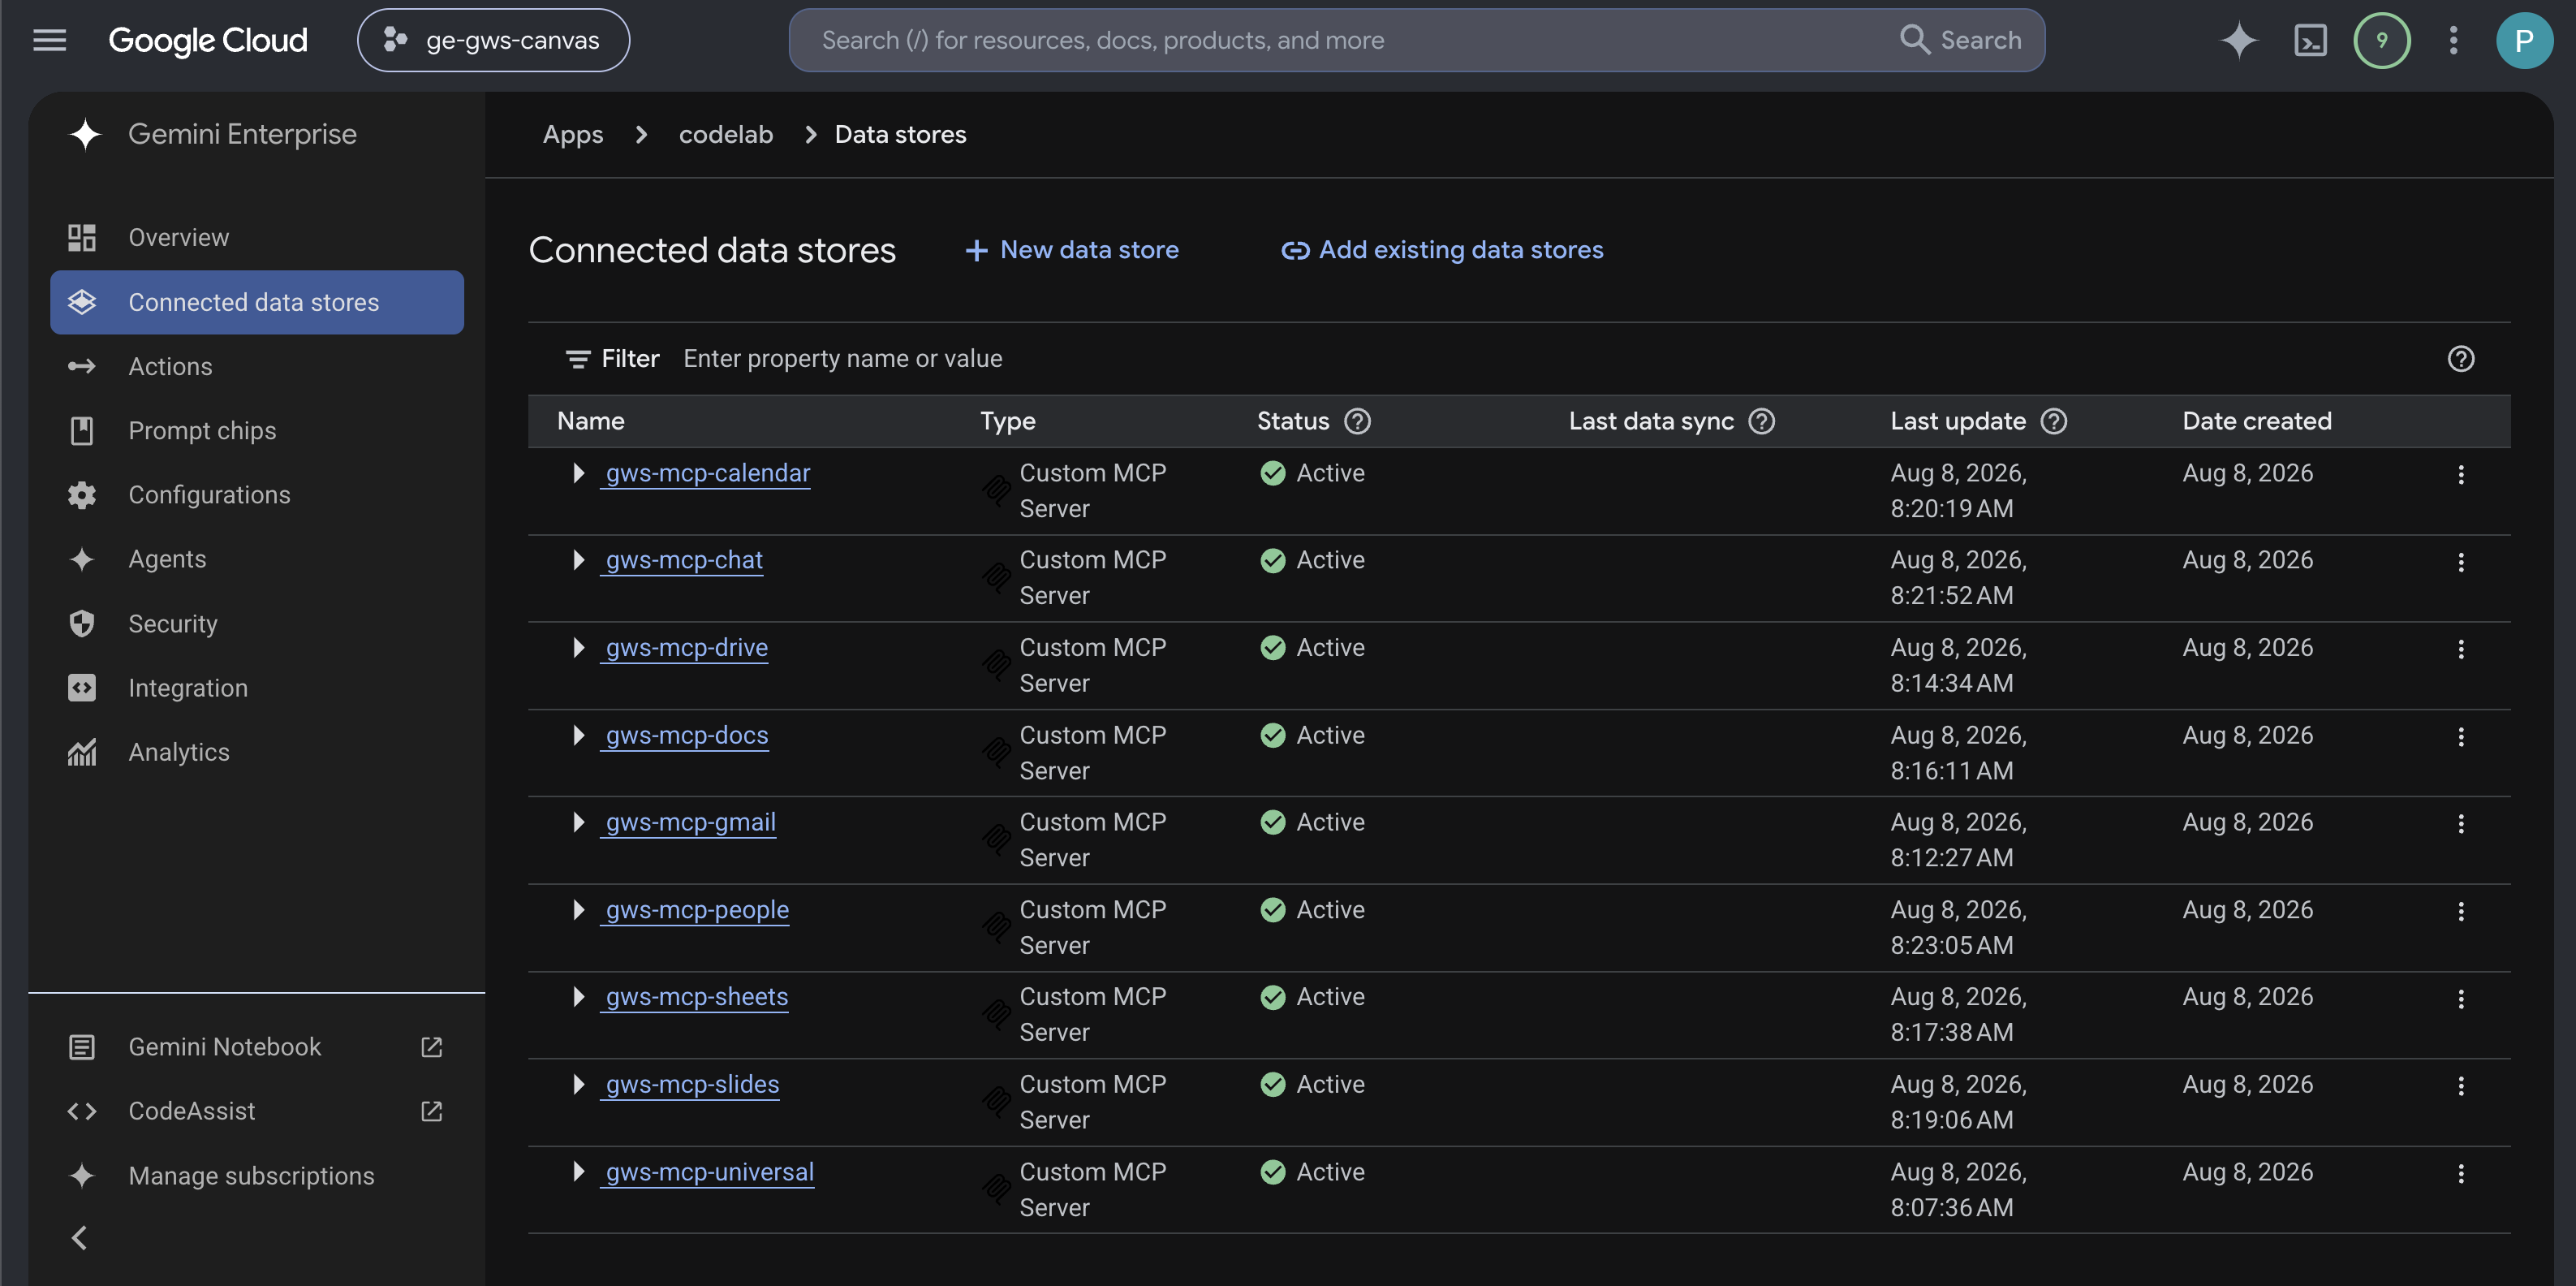The image size is (2576, 1286).
Task: Click the Gemini sparkle icon in top bar
Action: [2238, 40]
